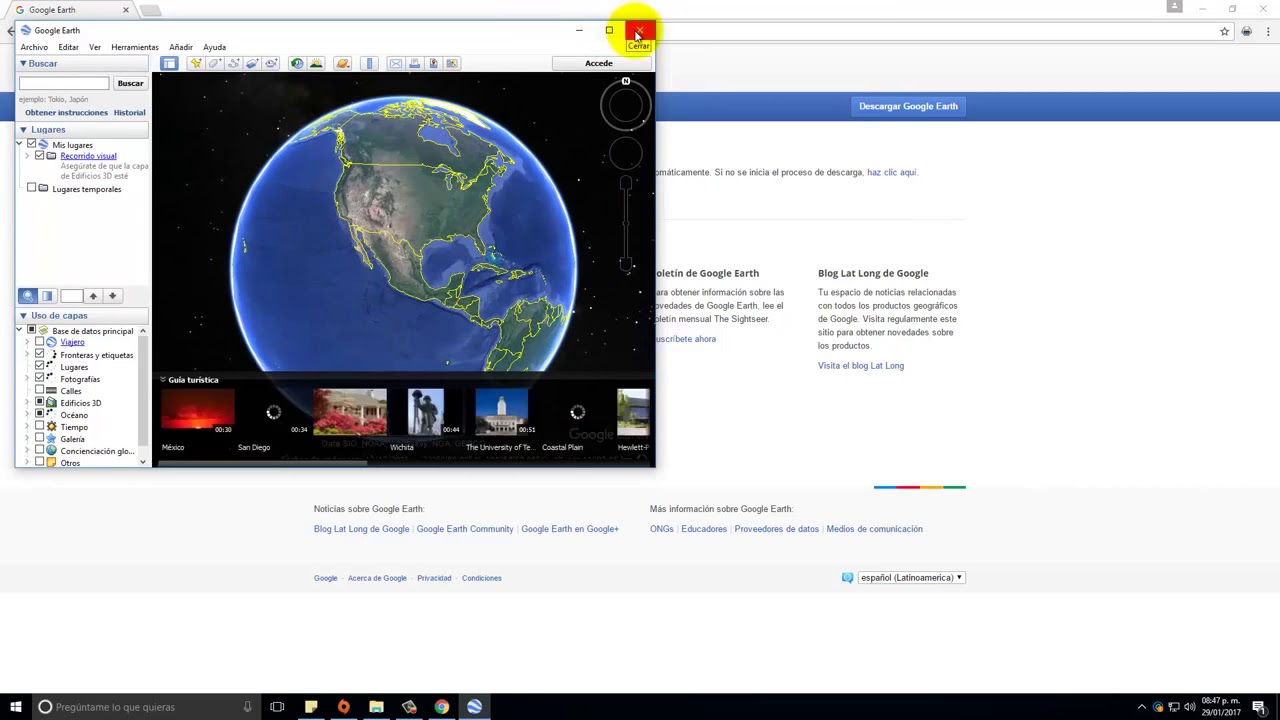Click Obtener instrucciones link
The height and width of the screenshot is (720, 1280).
66,112
